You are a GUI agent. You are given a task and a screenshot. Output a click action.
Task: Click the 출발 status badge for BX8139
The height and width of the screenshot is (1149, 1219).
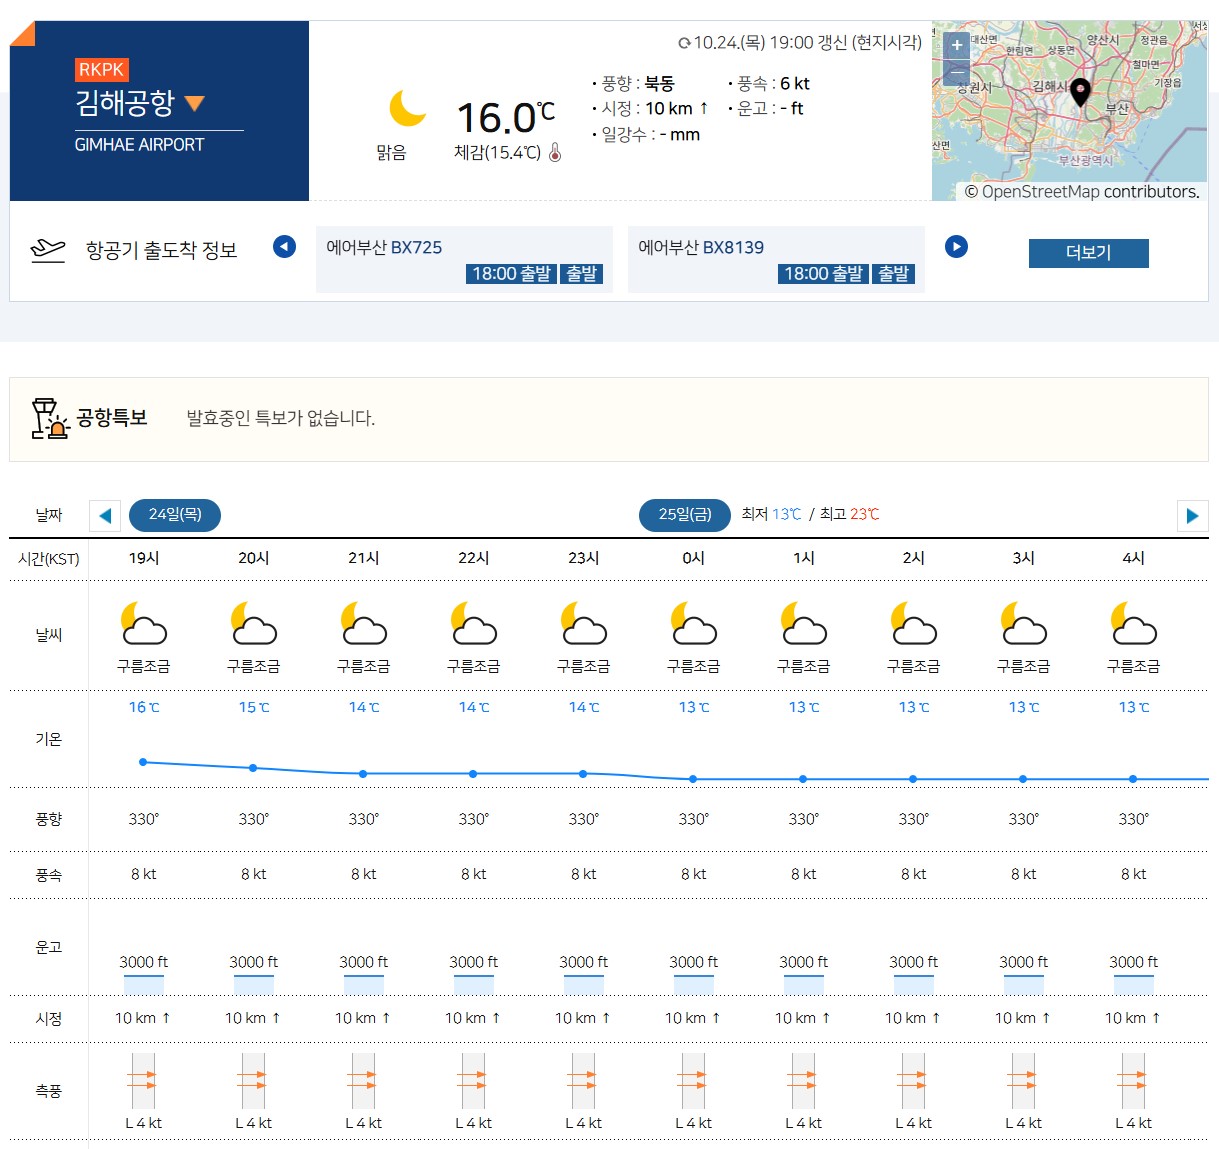(x=895, y=273)
